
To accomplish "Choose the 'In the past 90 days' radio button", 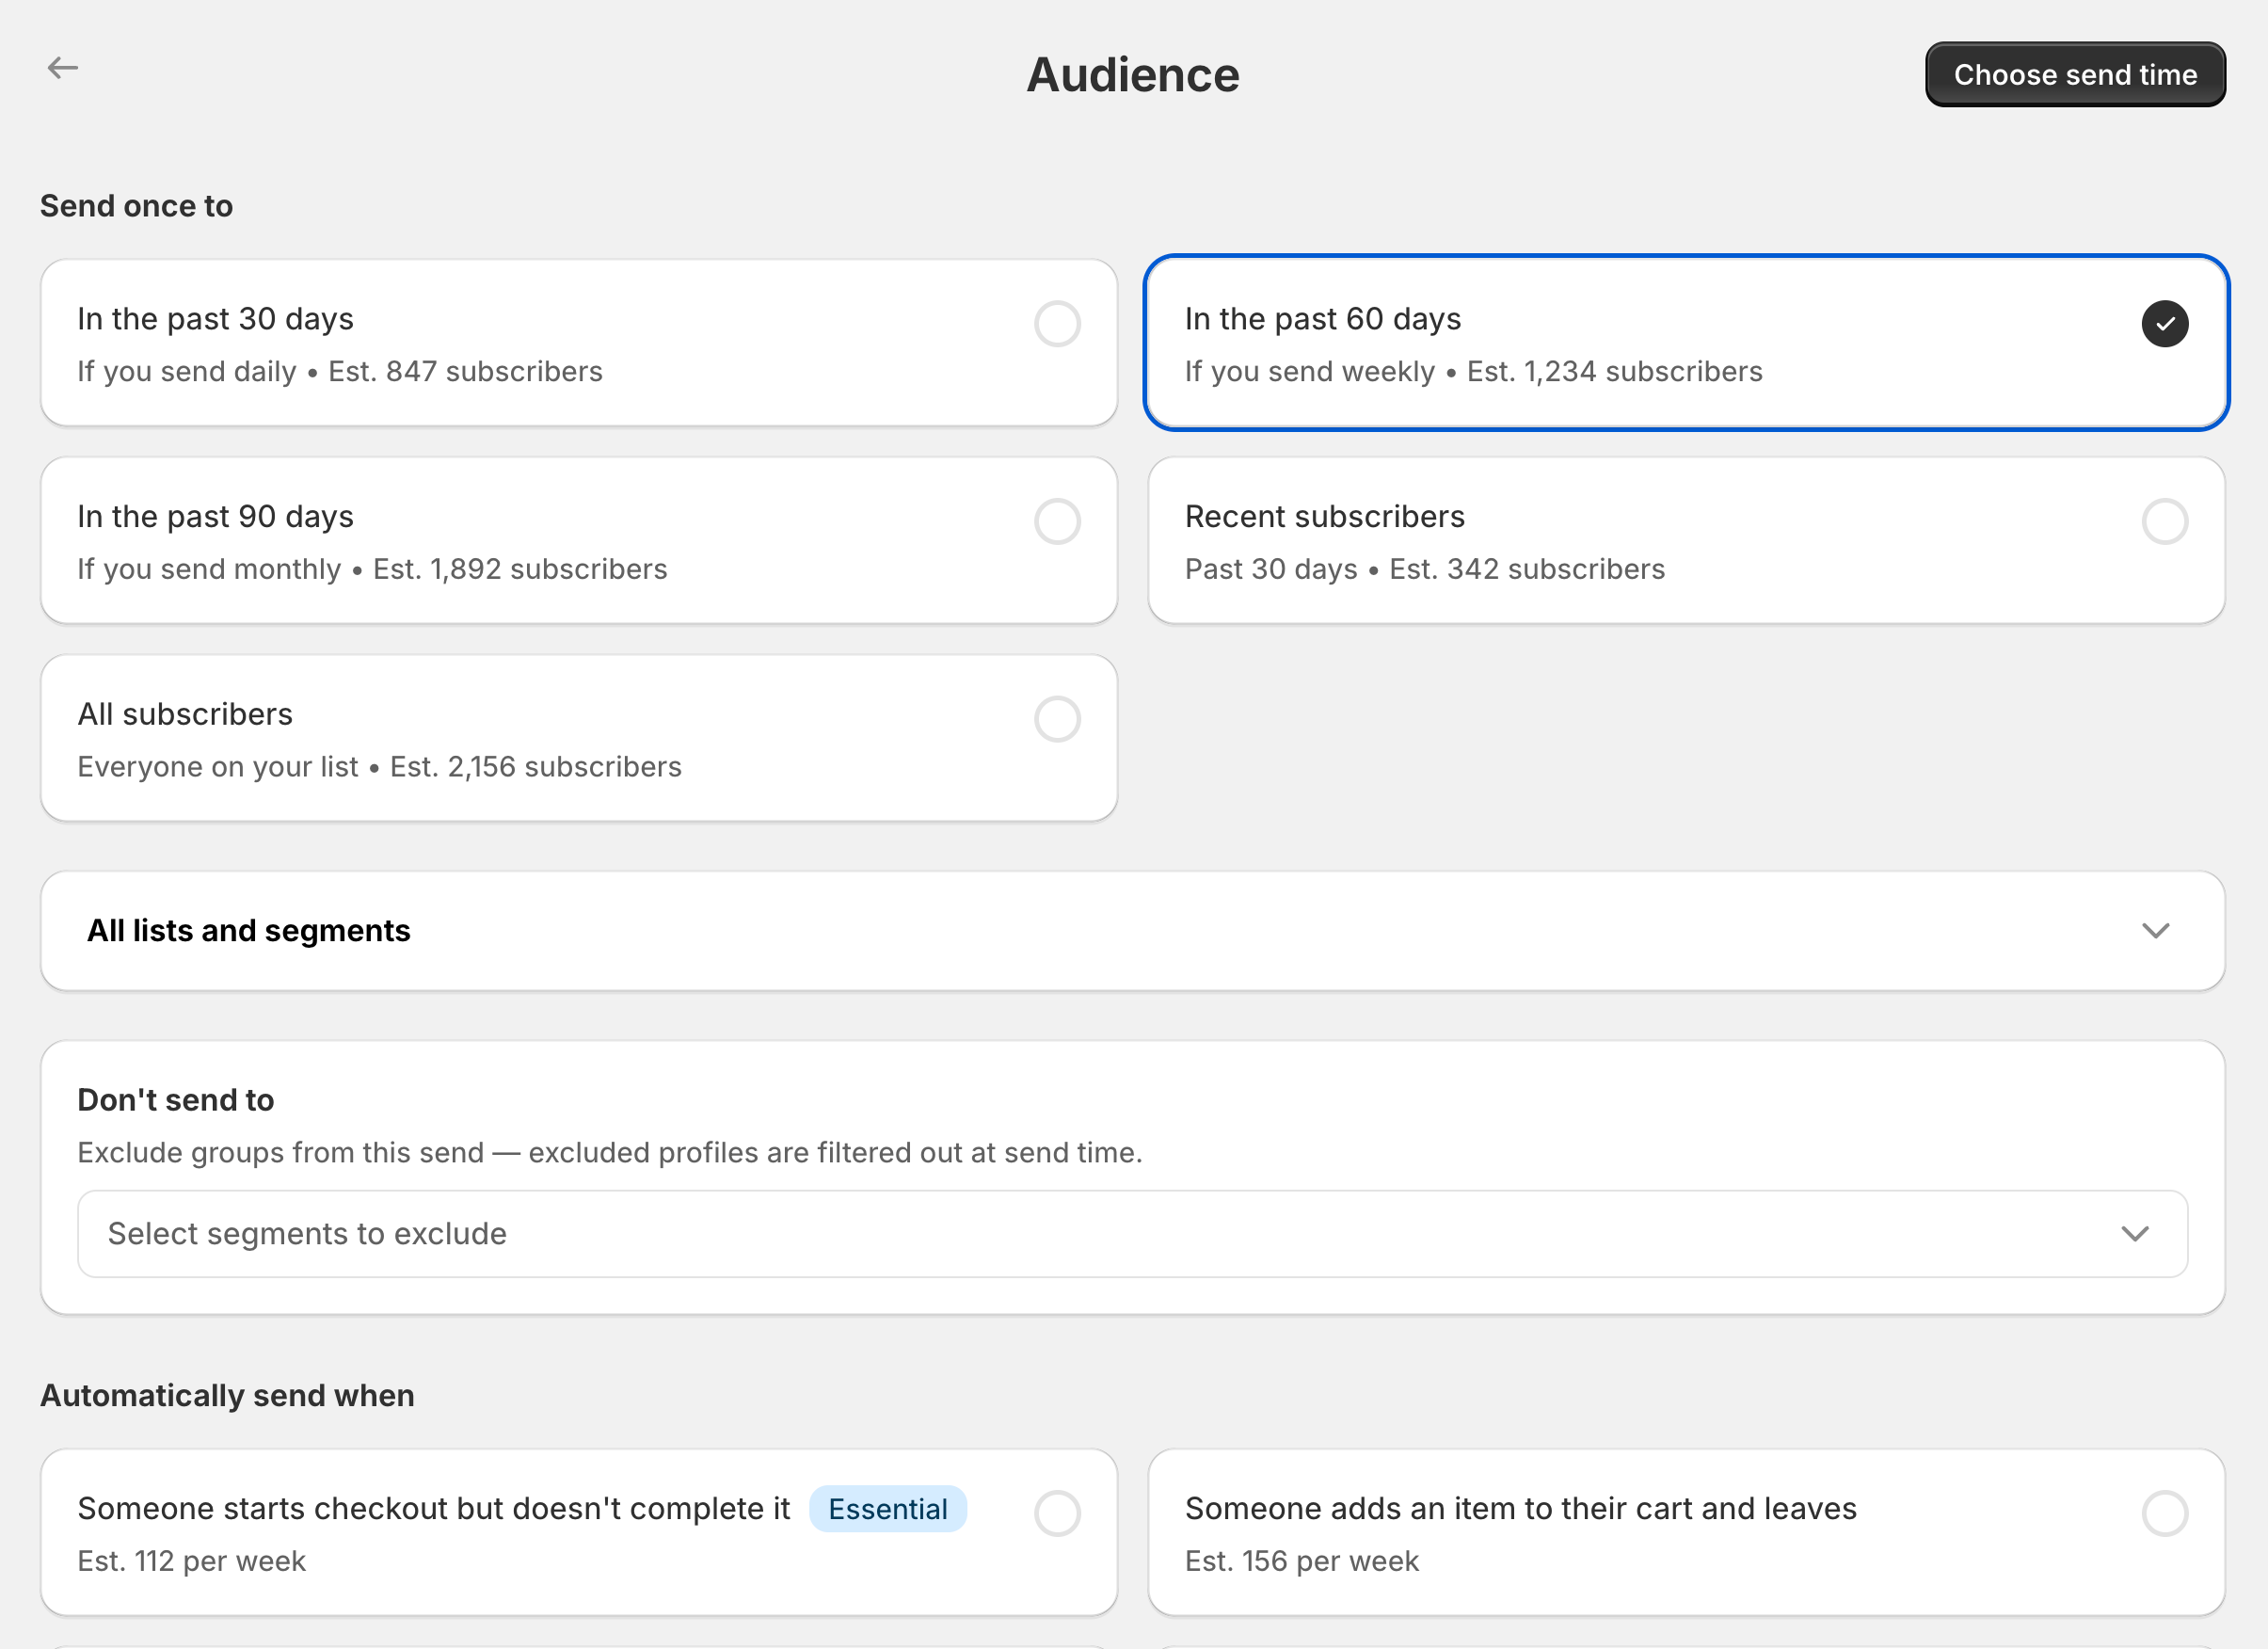I will [x=1057, y=522].
